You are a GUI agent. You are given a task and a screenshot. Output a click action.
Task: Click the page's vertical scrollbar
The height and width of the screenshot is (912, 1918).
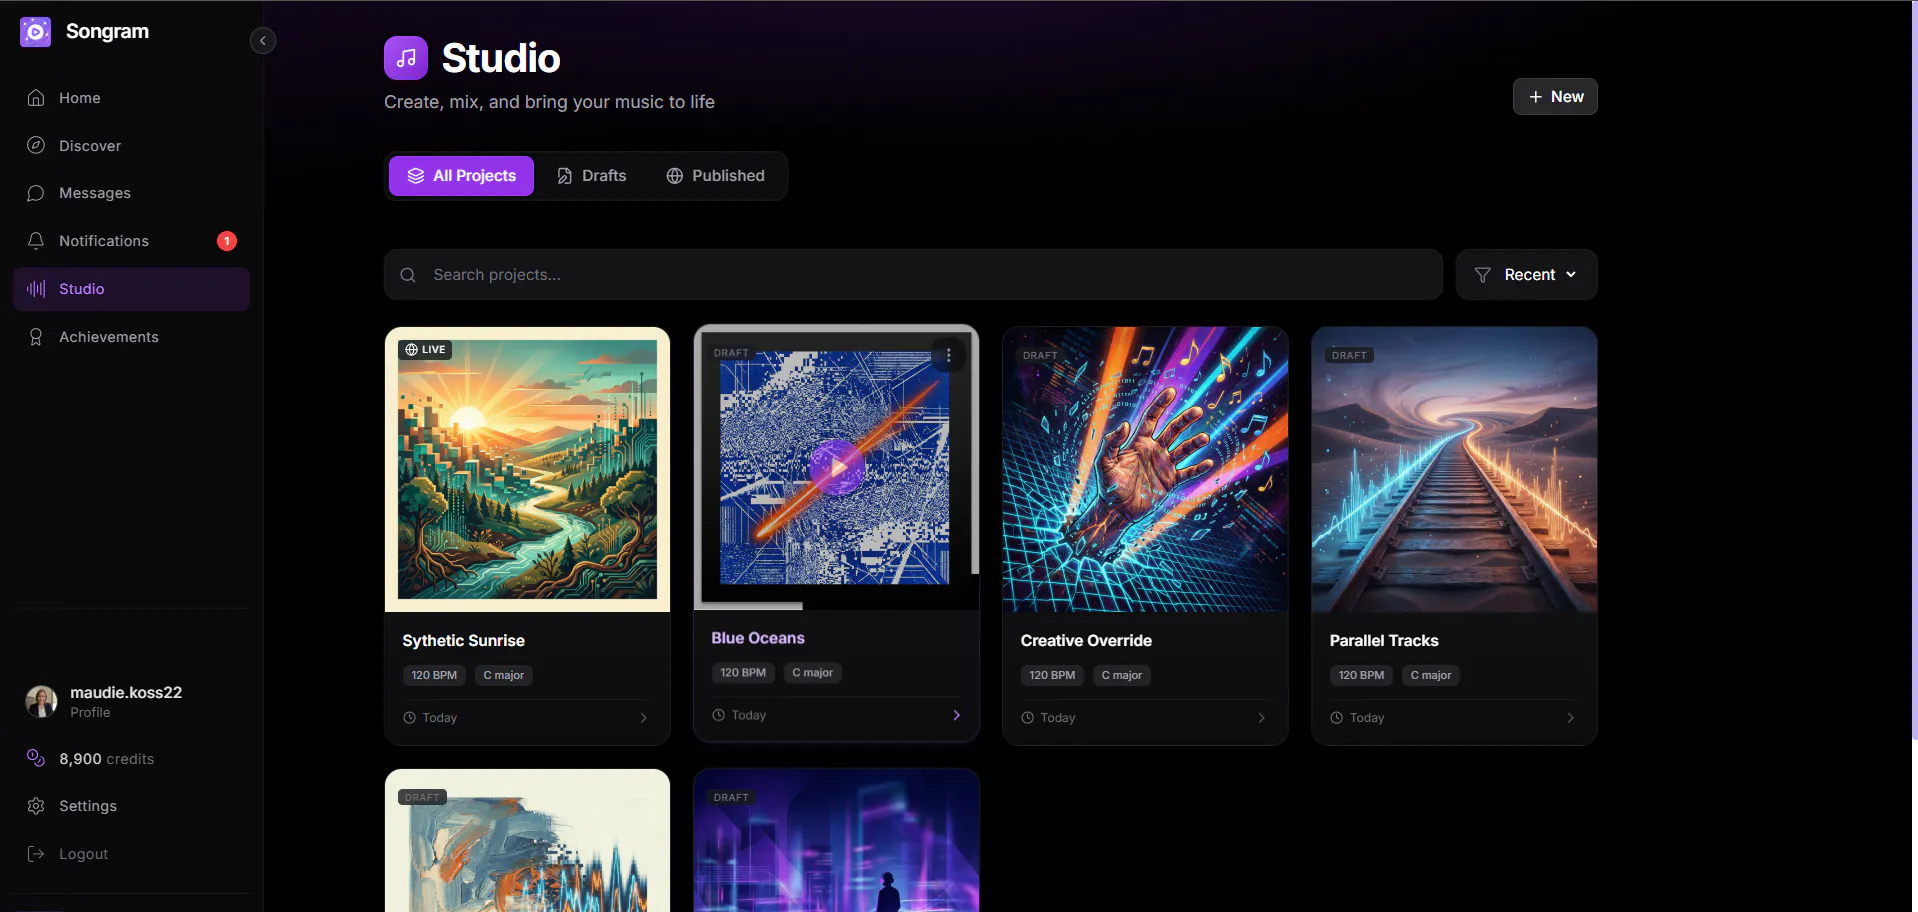pyautogui.click(x=1914, y=370)
